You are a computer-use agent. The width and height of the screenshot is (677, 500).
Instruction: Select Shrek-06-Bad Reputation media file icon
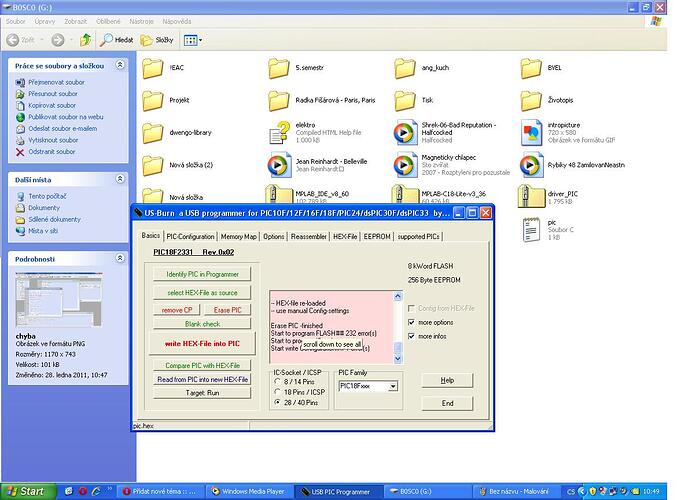[405, 133]
